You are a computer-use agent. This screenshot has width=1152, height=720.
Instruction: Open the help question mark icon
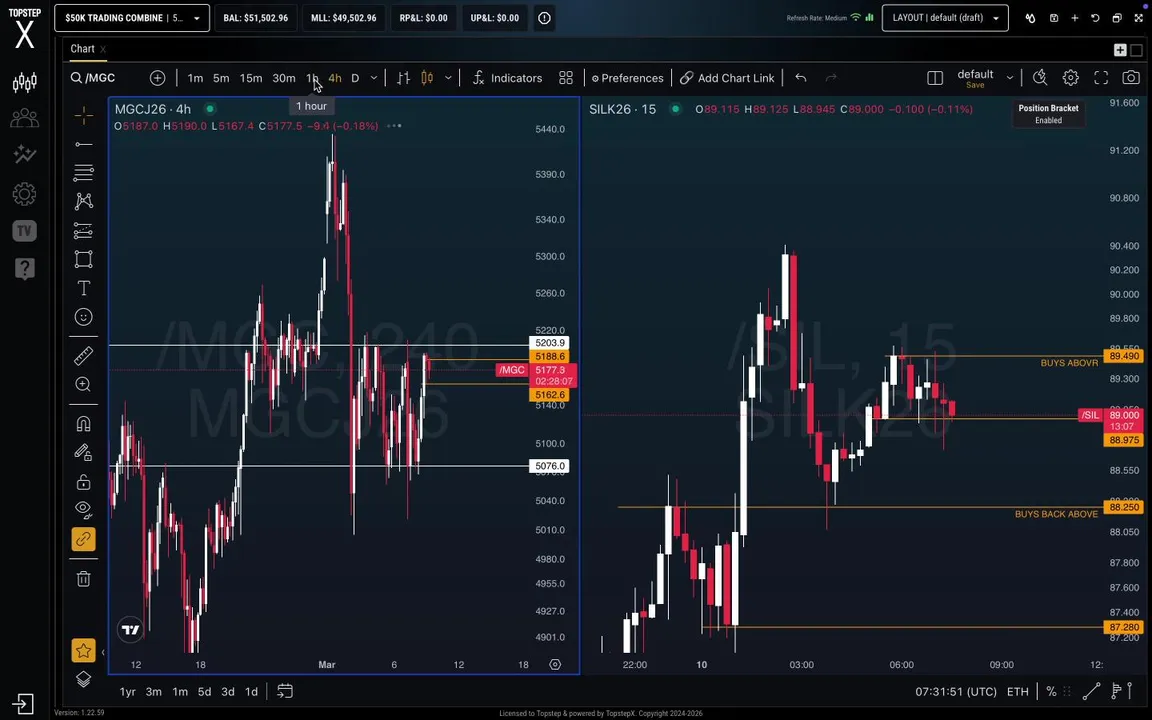(24, 269)
